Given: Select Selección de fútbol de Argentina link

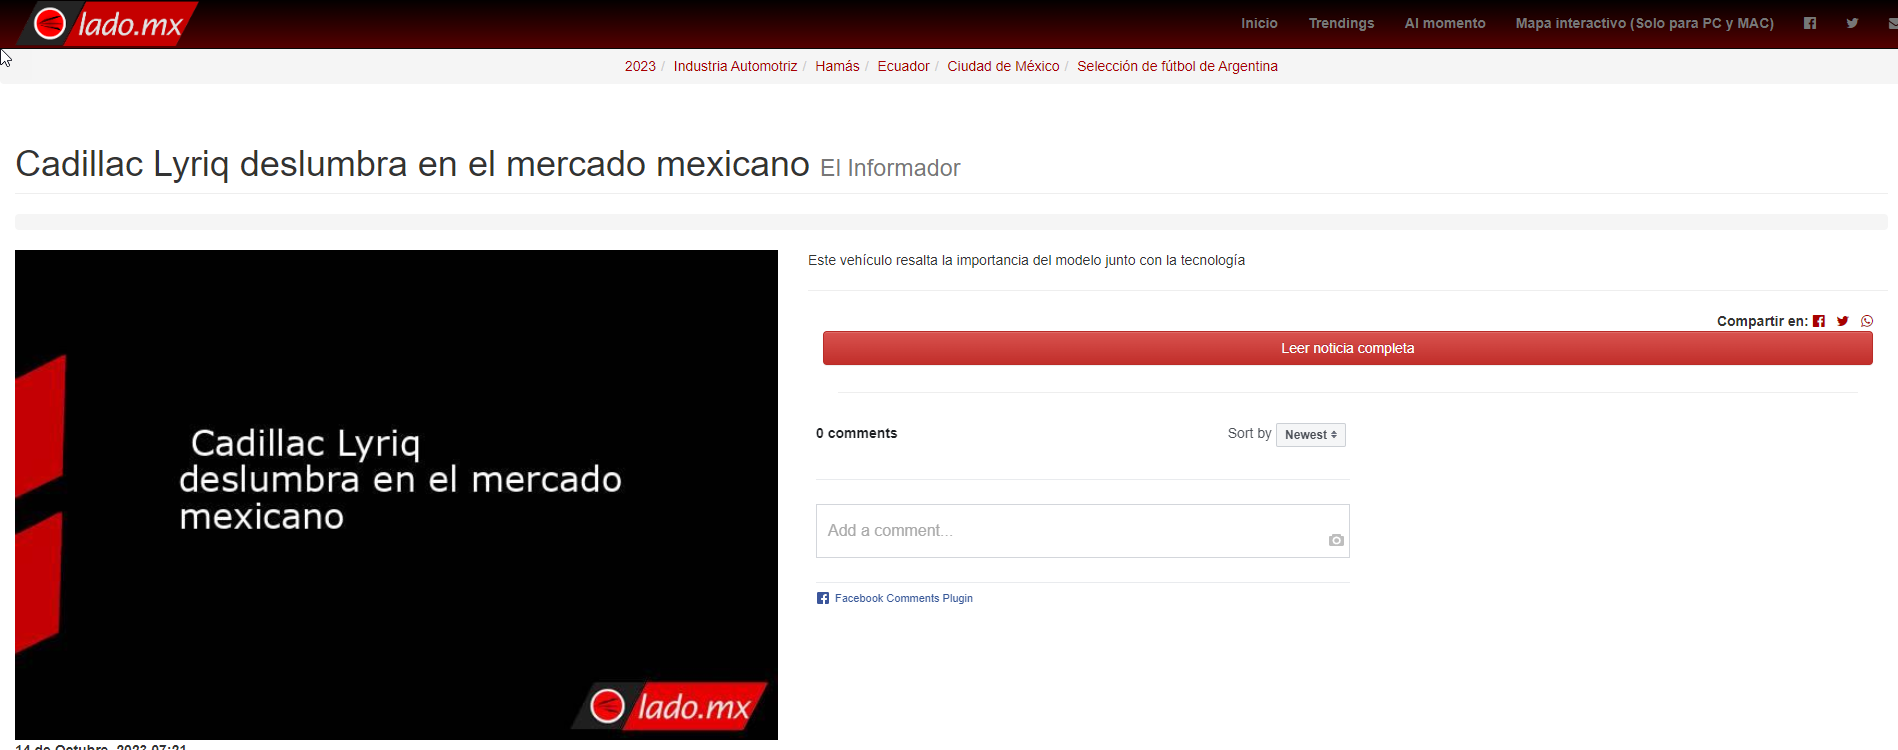Looking at the screenshot, I should click(1177, 66).
